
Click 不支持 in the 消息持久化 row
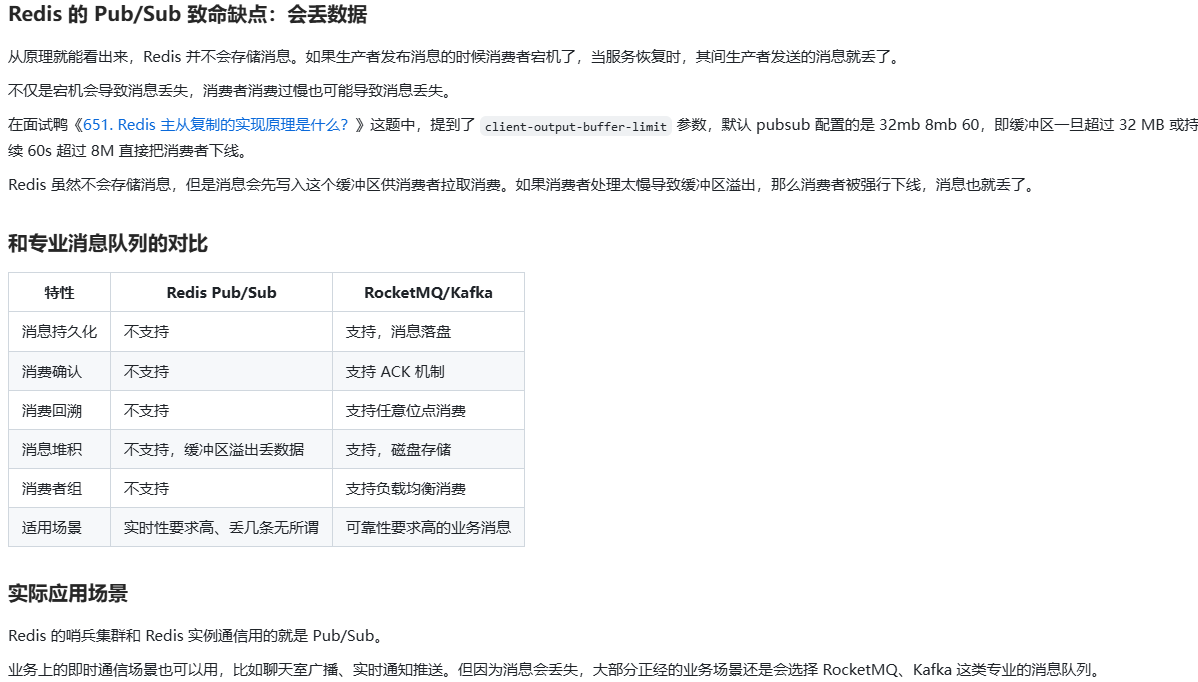tap(222, 331)
